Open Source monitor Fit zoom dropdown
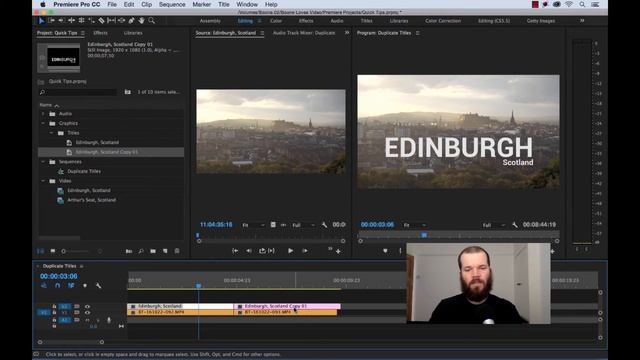 [x=253, y=225]
